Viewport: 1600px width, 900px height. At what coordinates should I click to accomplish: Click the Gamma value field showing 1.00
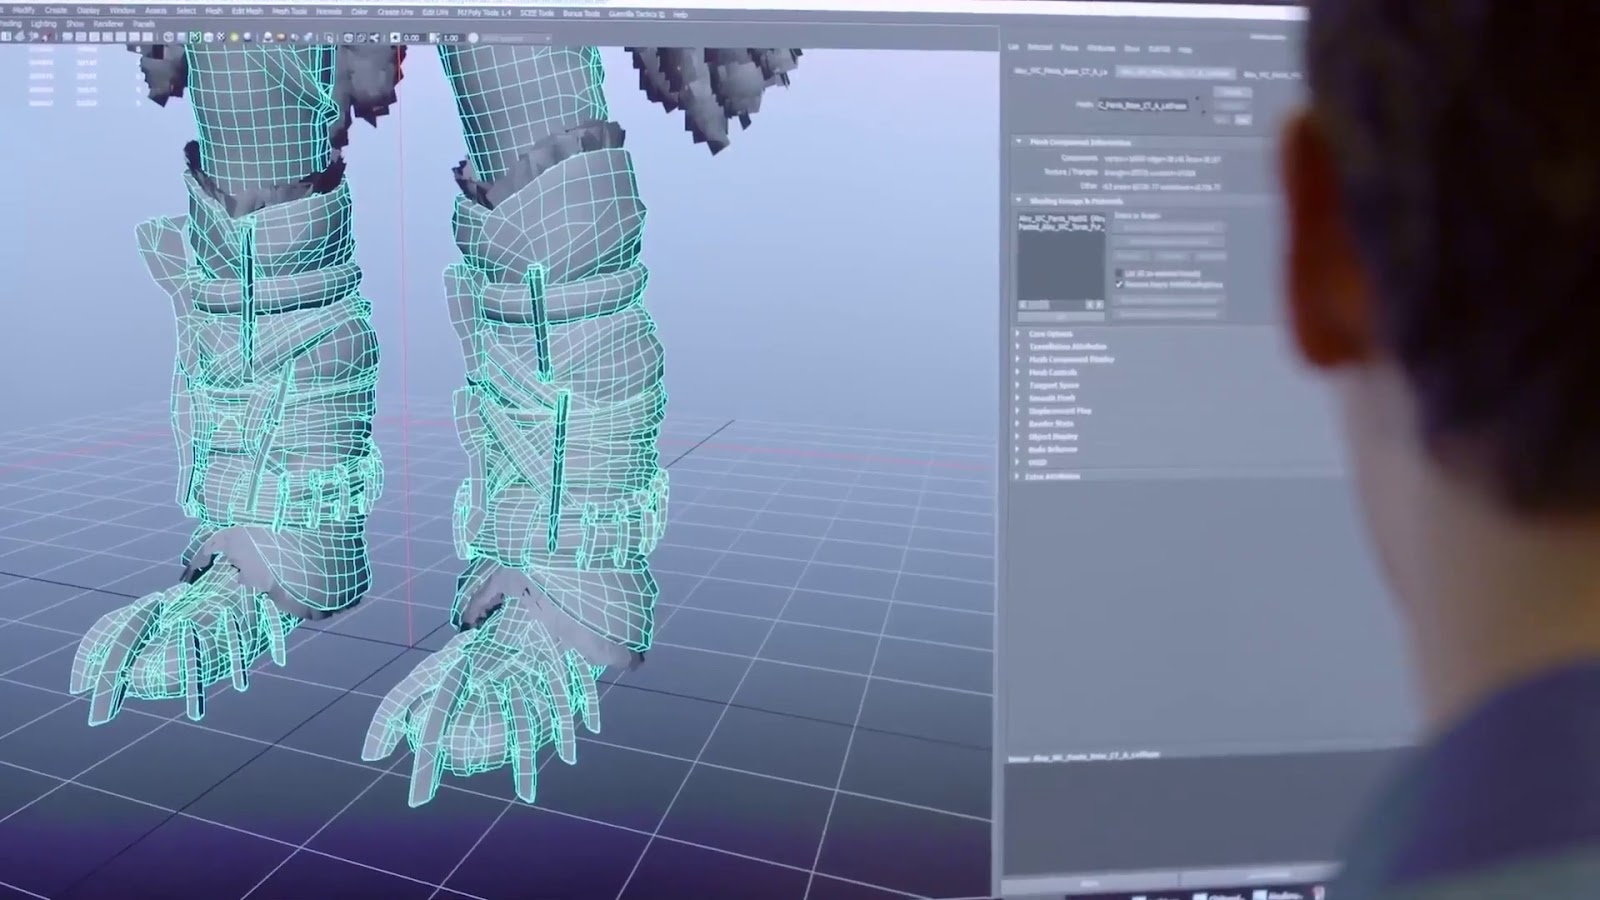tap(452, 37)
